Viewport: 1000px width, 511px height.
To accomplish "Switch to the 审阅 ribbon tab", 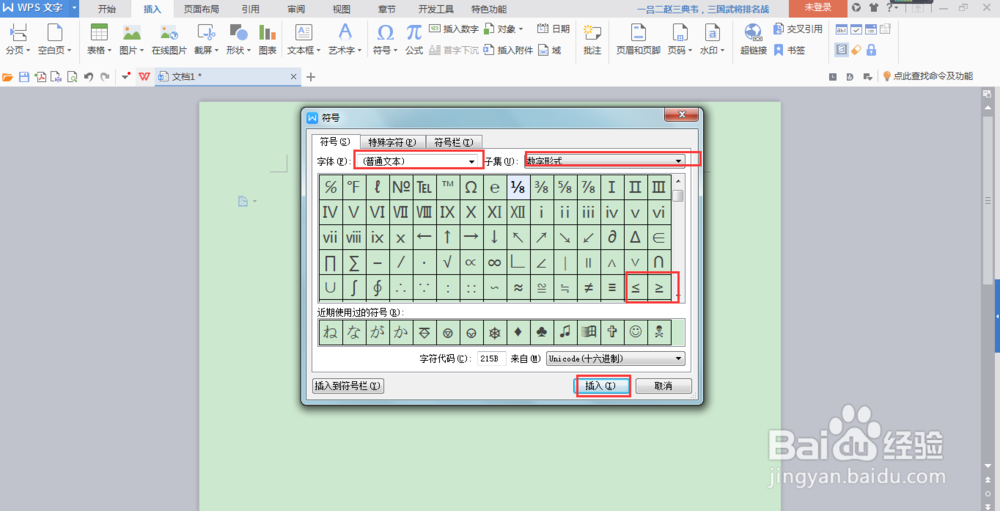I will pos(296,9).
